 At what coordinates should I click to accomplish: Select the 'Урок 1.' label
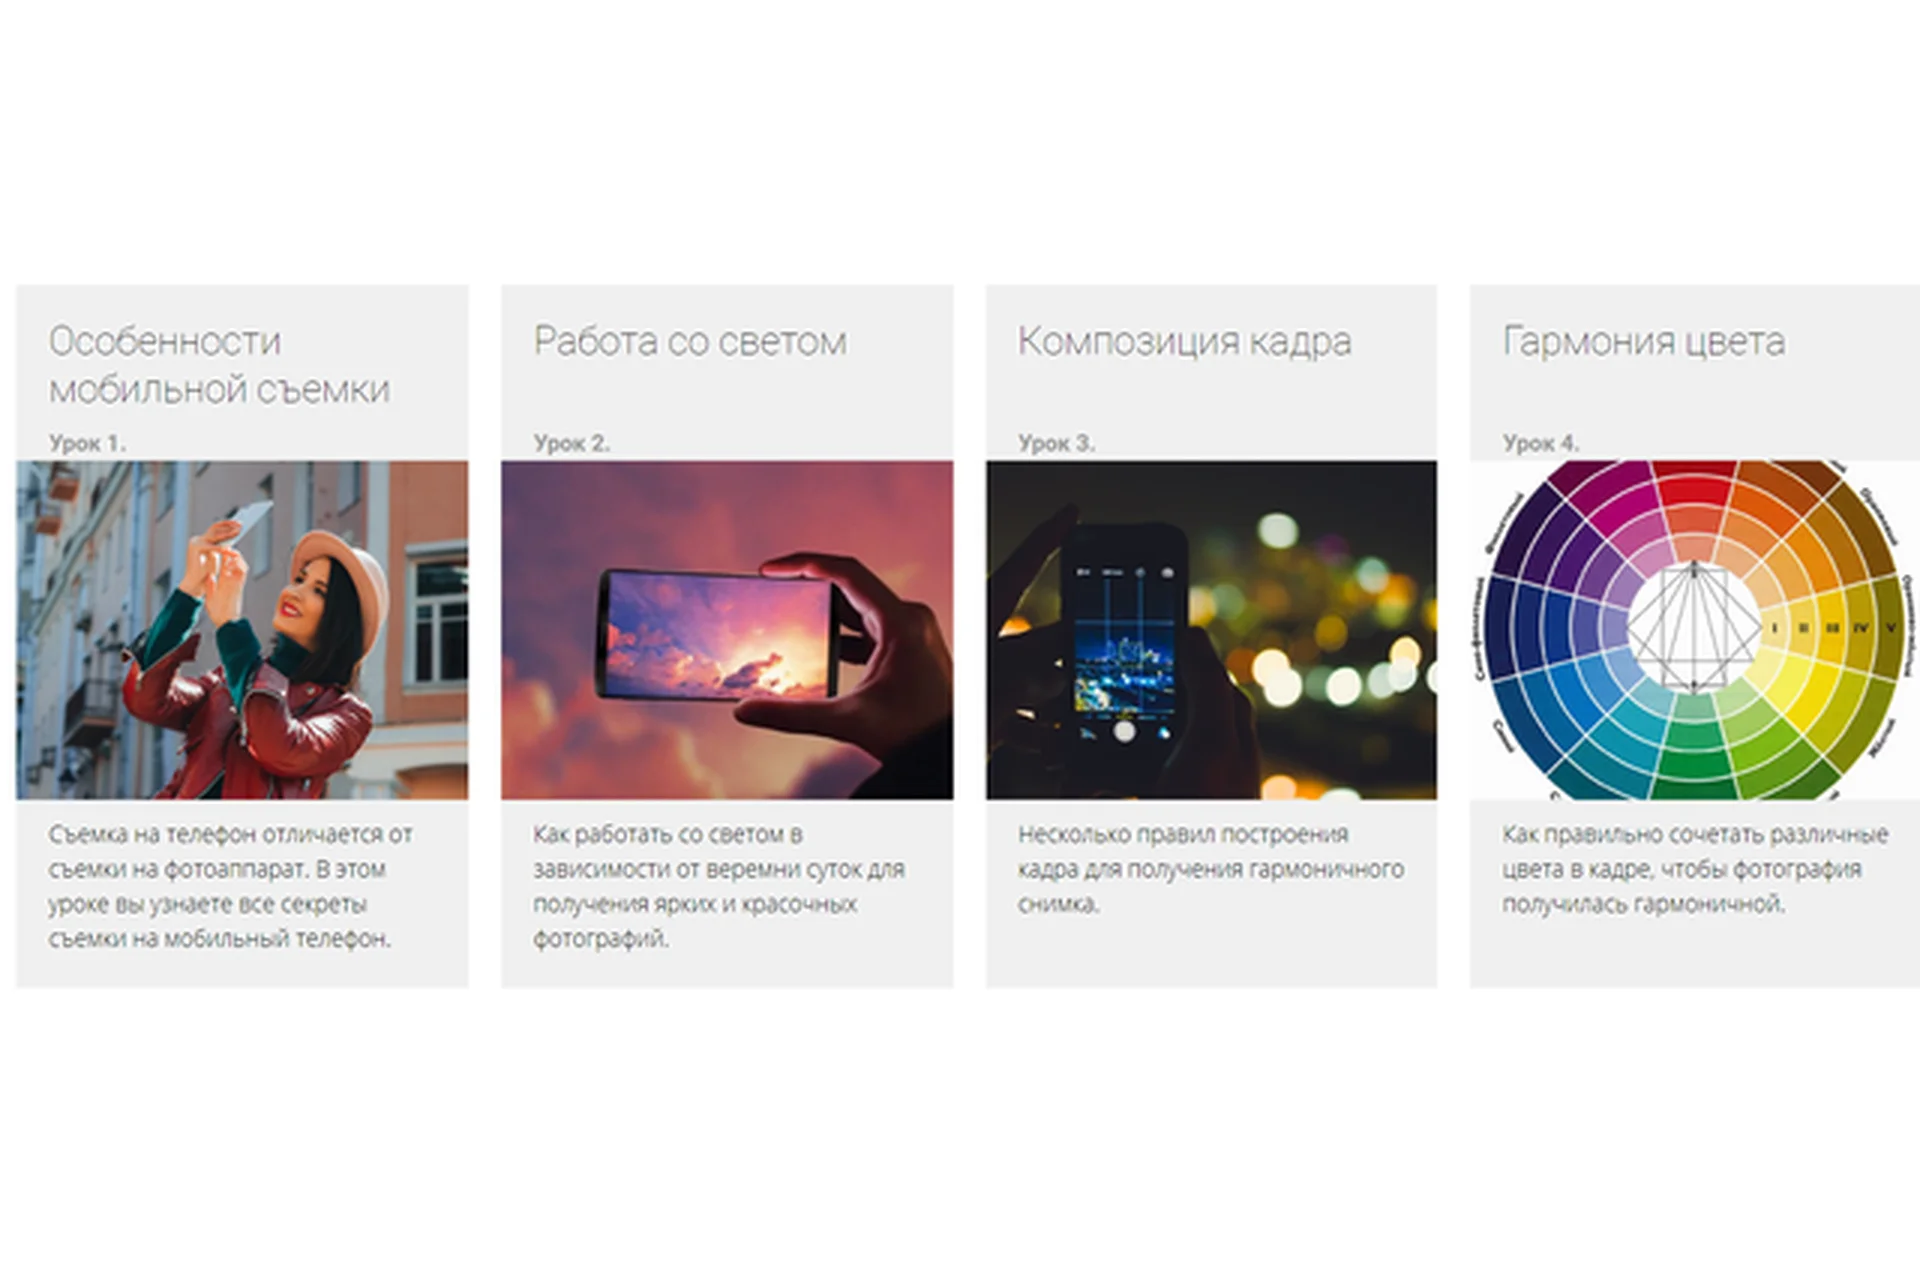click(88, 443)
